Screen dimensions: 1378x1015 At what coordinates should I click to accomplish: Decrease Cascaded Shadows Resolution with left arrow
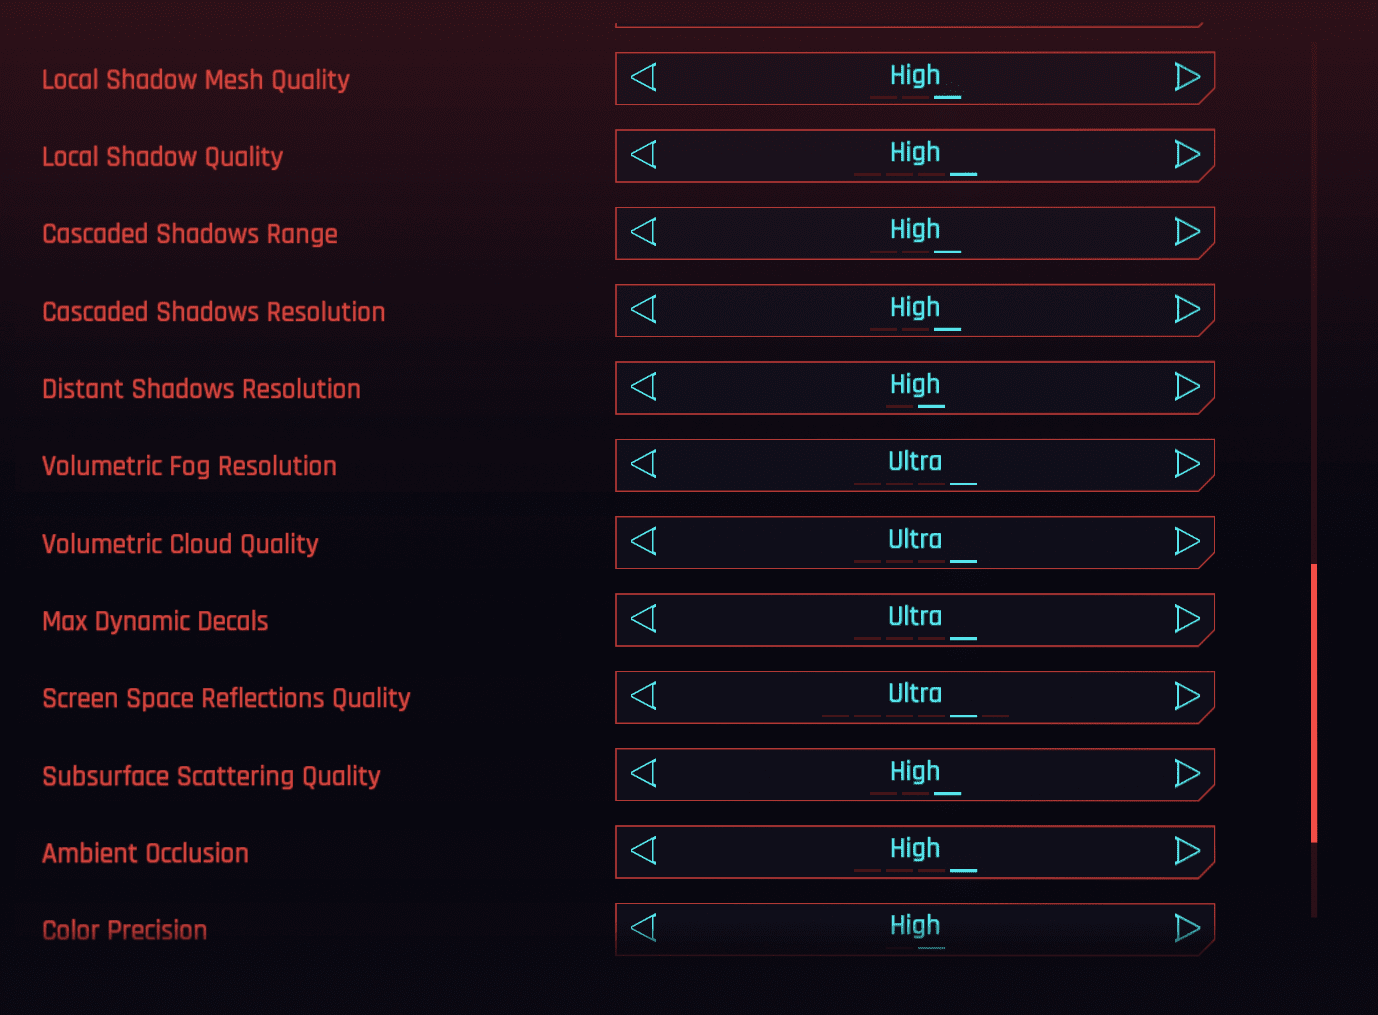(x=644, y=309)
